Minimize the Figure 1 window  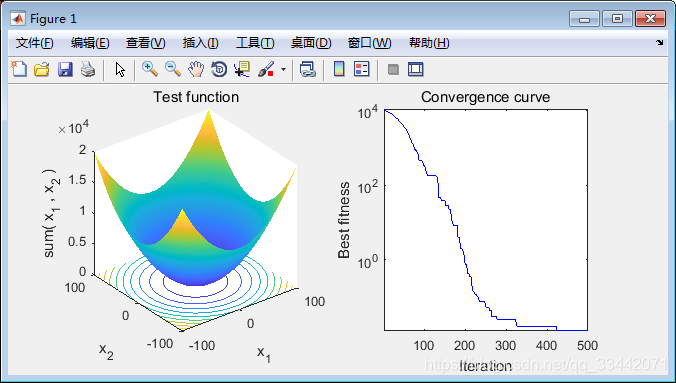[585, 19]
